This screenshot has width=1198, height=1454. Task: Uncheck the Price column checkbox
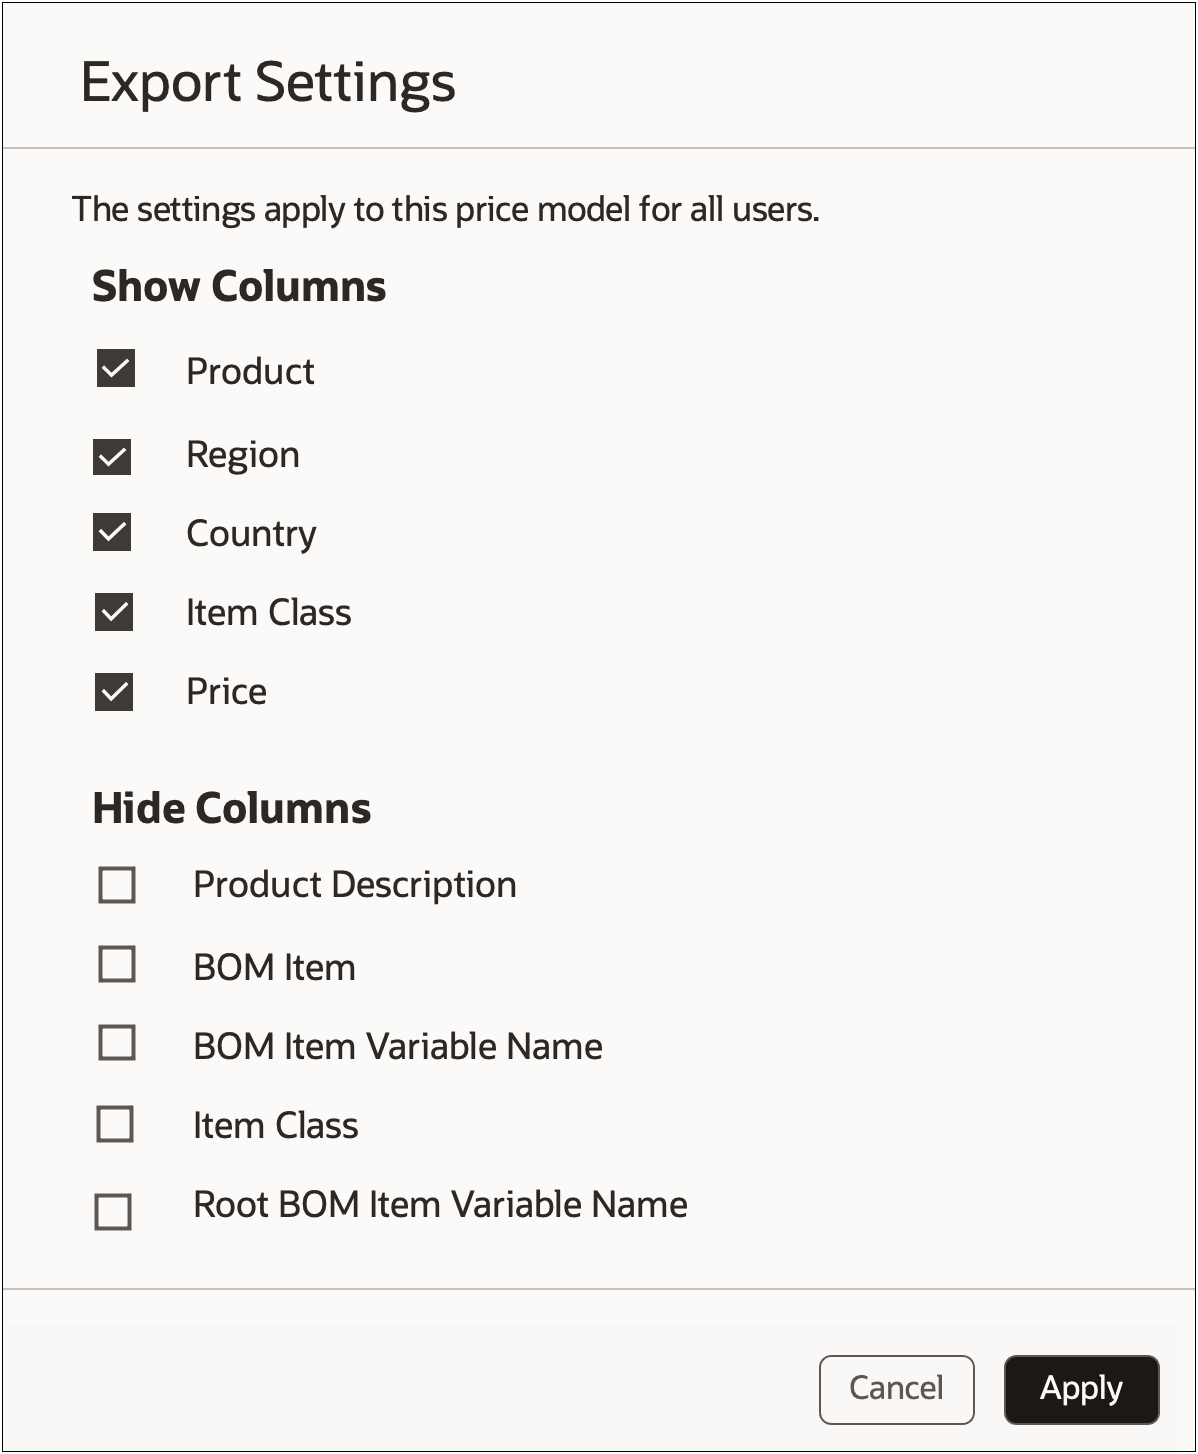click(114, 690)
